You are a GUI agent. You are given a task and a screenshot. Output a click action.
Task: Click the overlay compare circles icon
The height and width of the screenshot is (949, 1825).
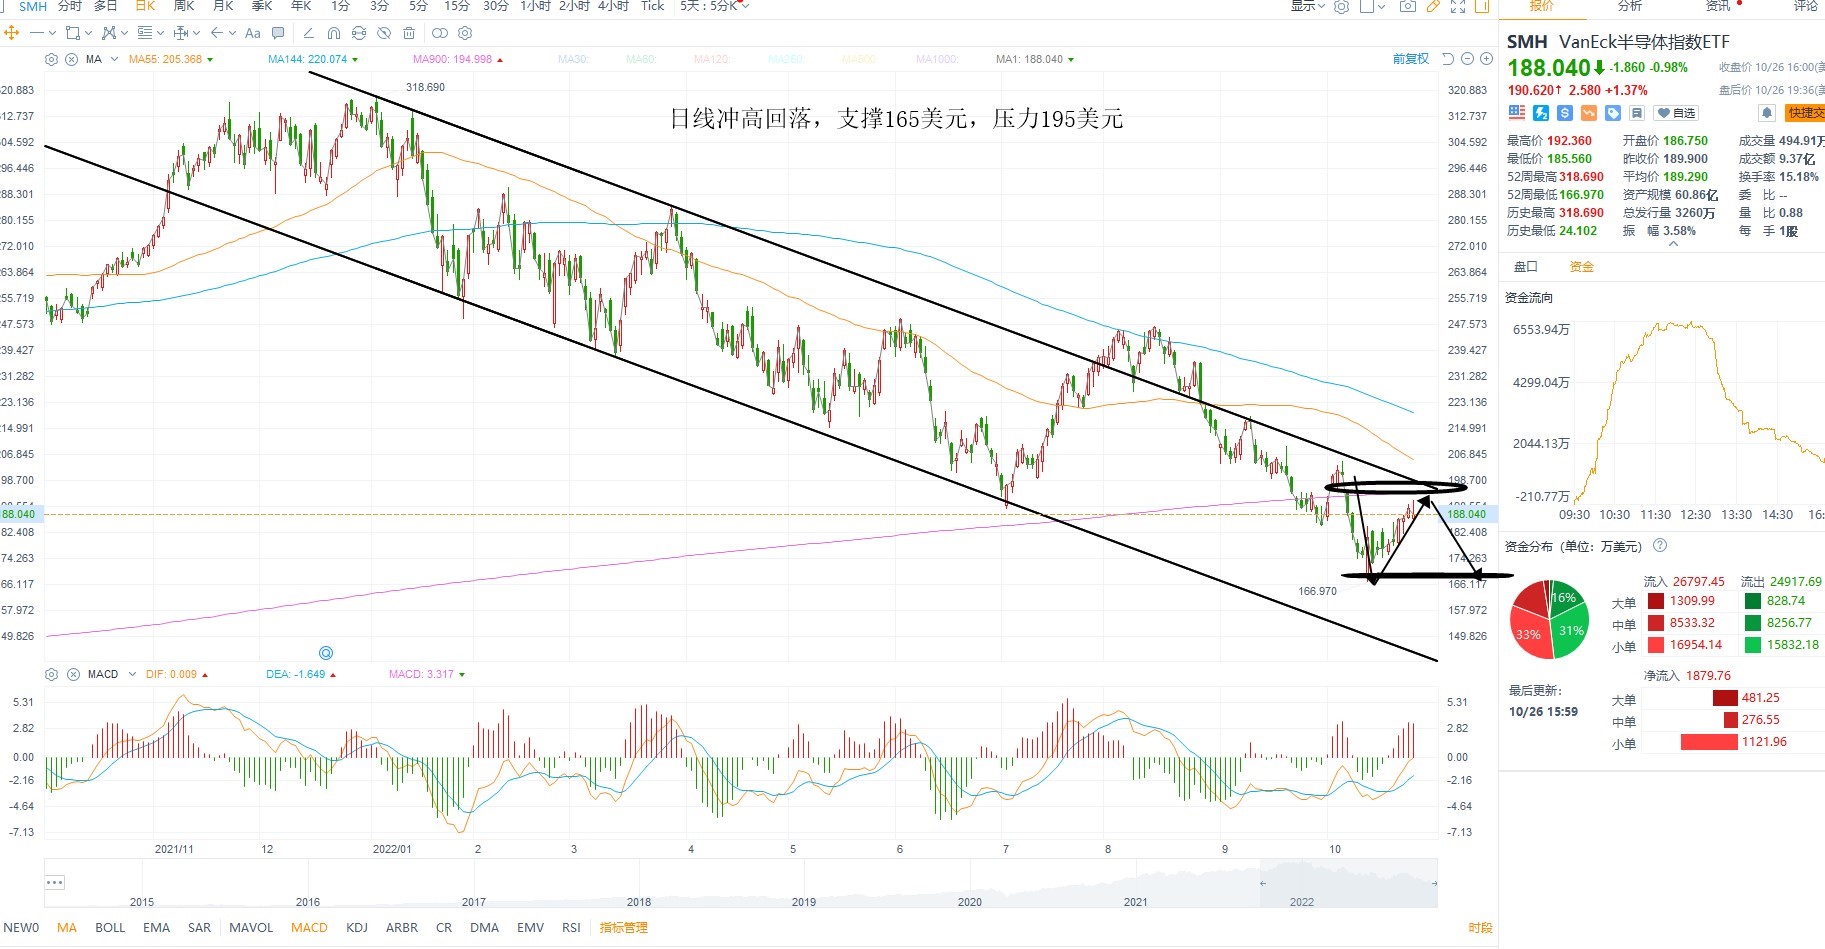(440, 33)
